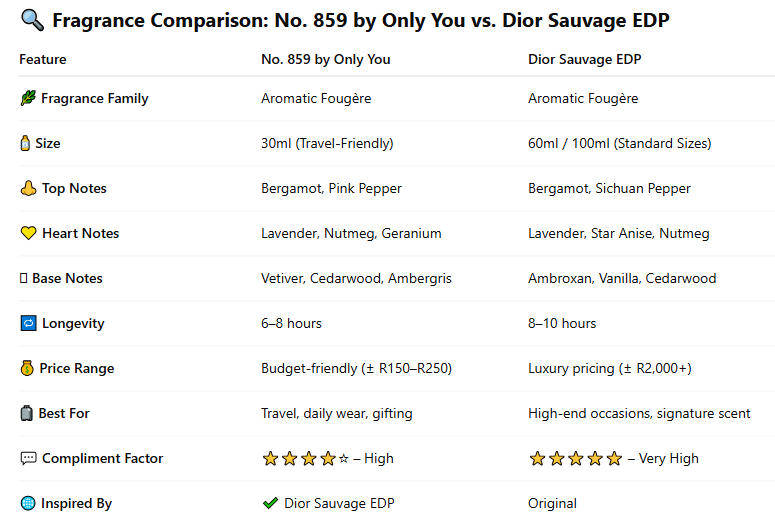Screen dimensions: 775x532
Task: Click the No. 859 by Only You header
Action: pyautogui.click(x=325, y=59)
